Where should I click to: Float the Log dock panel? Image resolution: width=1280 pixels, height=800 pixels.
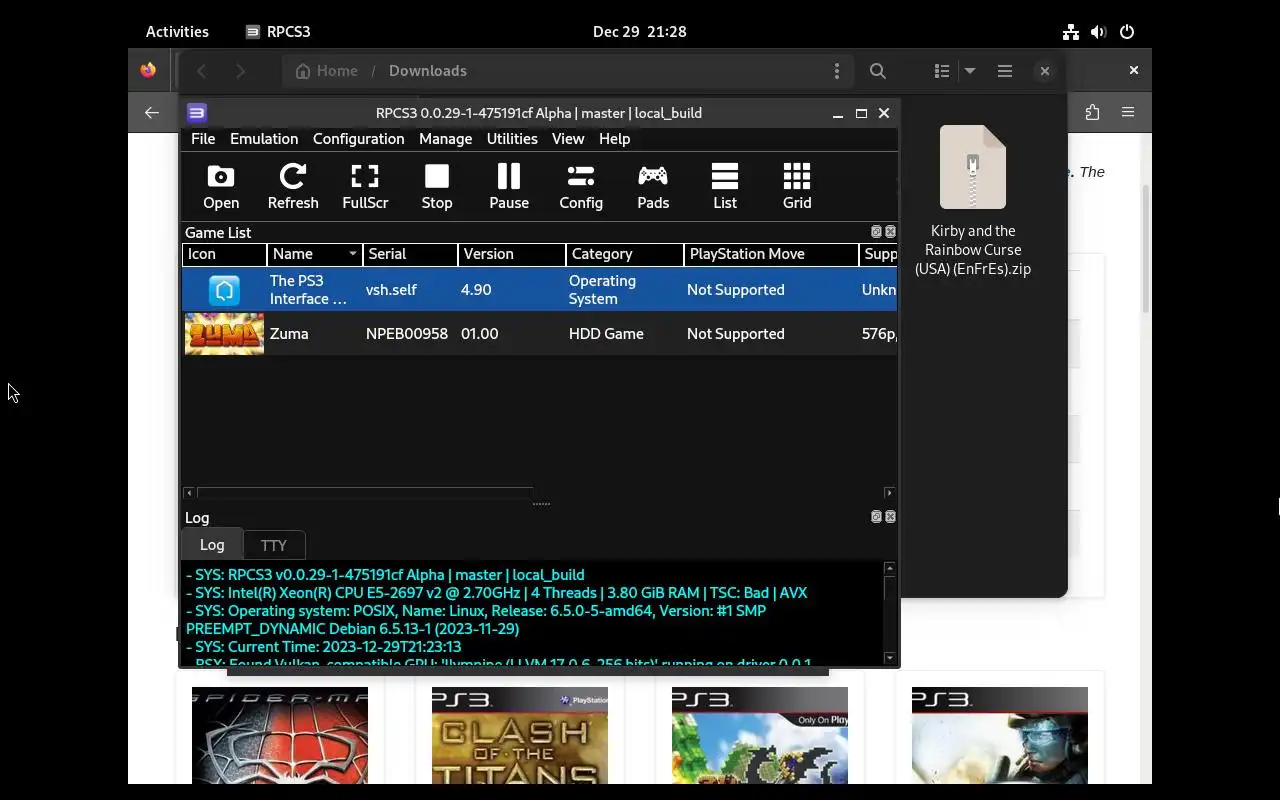876,517
